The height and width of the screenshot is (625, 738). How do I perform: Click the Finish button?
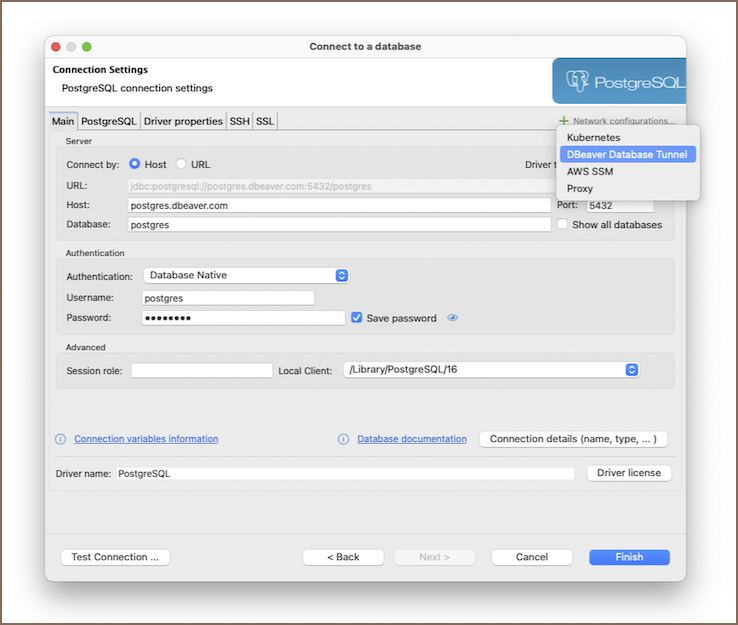tap(629, 557)
